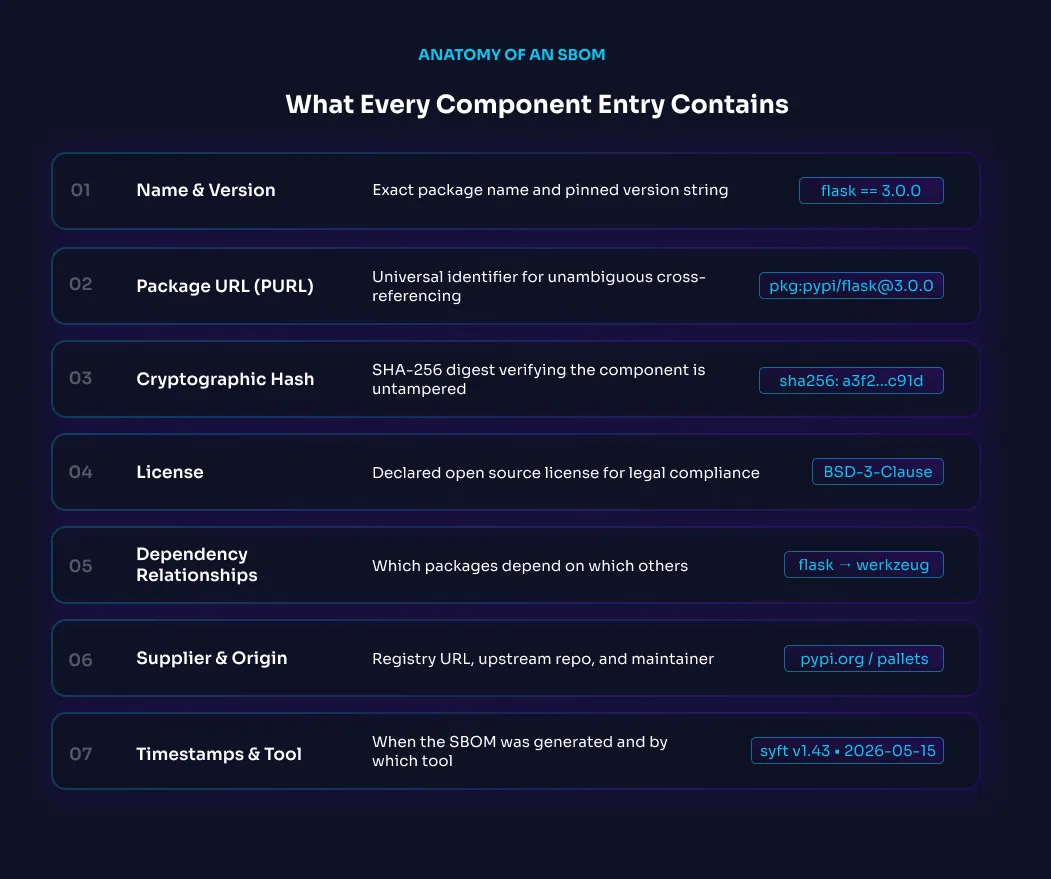Select the Name & Version row title
Image resolution: width=1051 pixels, height=879 pixels.
pos(206,190)
